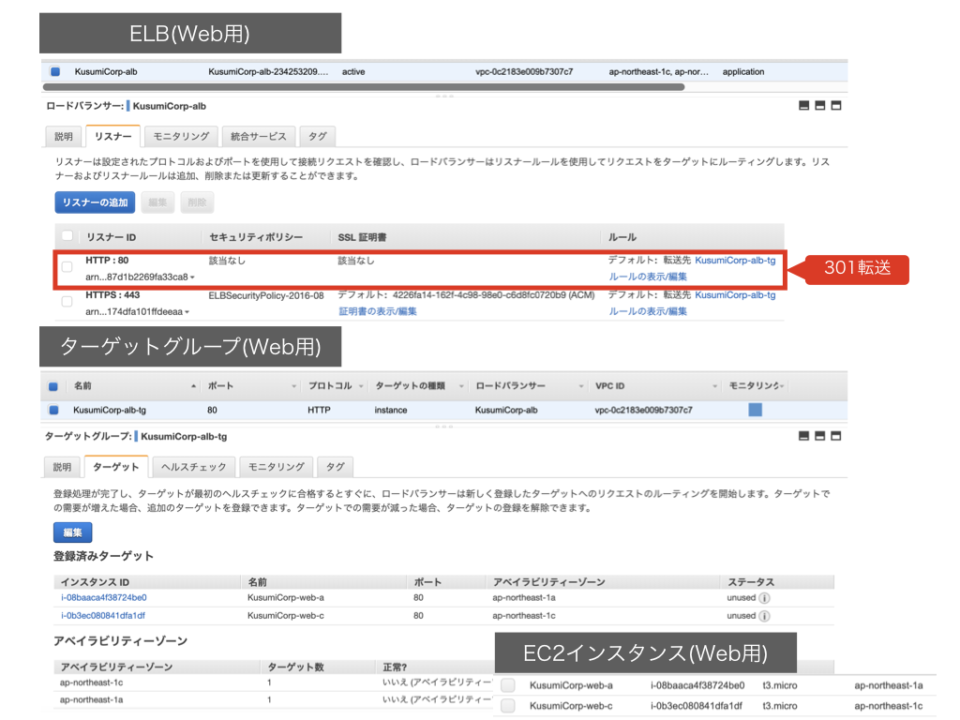Screen dimensions: 960x720
Task: Open the ルールの表示/編集 link for HTTP : 80
Action: point(648,276)
